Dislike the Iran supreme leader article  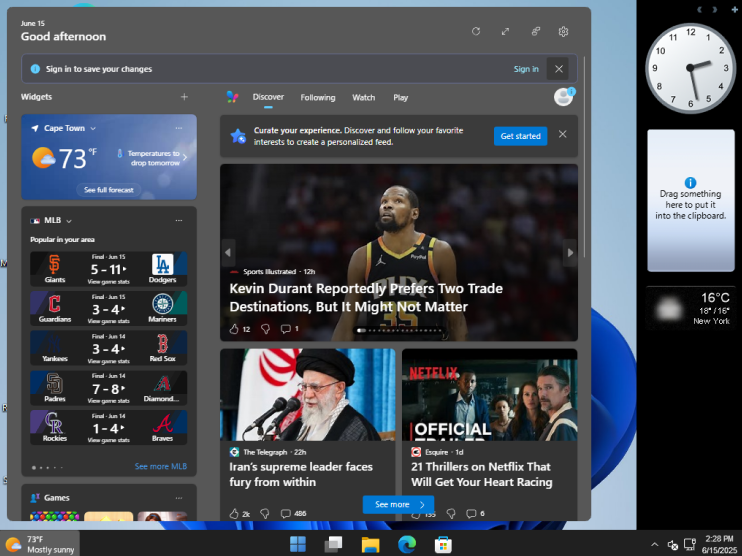(x=265, y=513)
